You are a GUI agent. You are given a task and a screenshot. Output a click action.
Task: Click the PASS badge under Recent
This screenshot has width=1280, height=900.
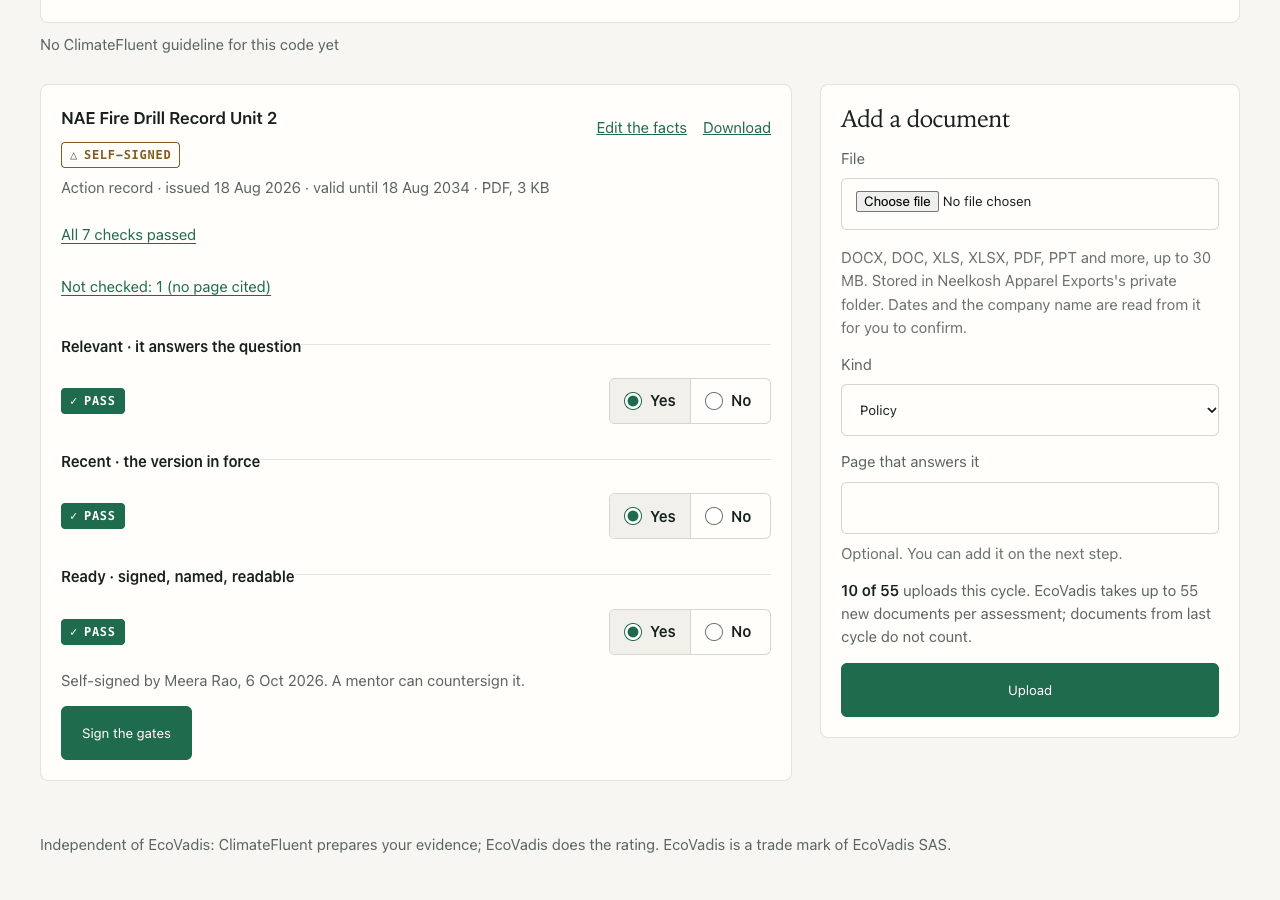click(x=93, y=516)
